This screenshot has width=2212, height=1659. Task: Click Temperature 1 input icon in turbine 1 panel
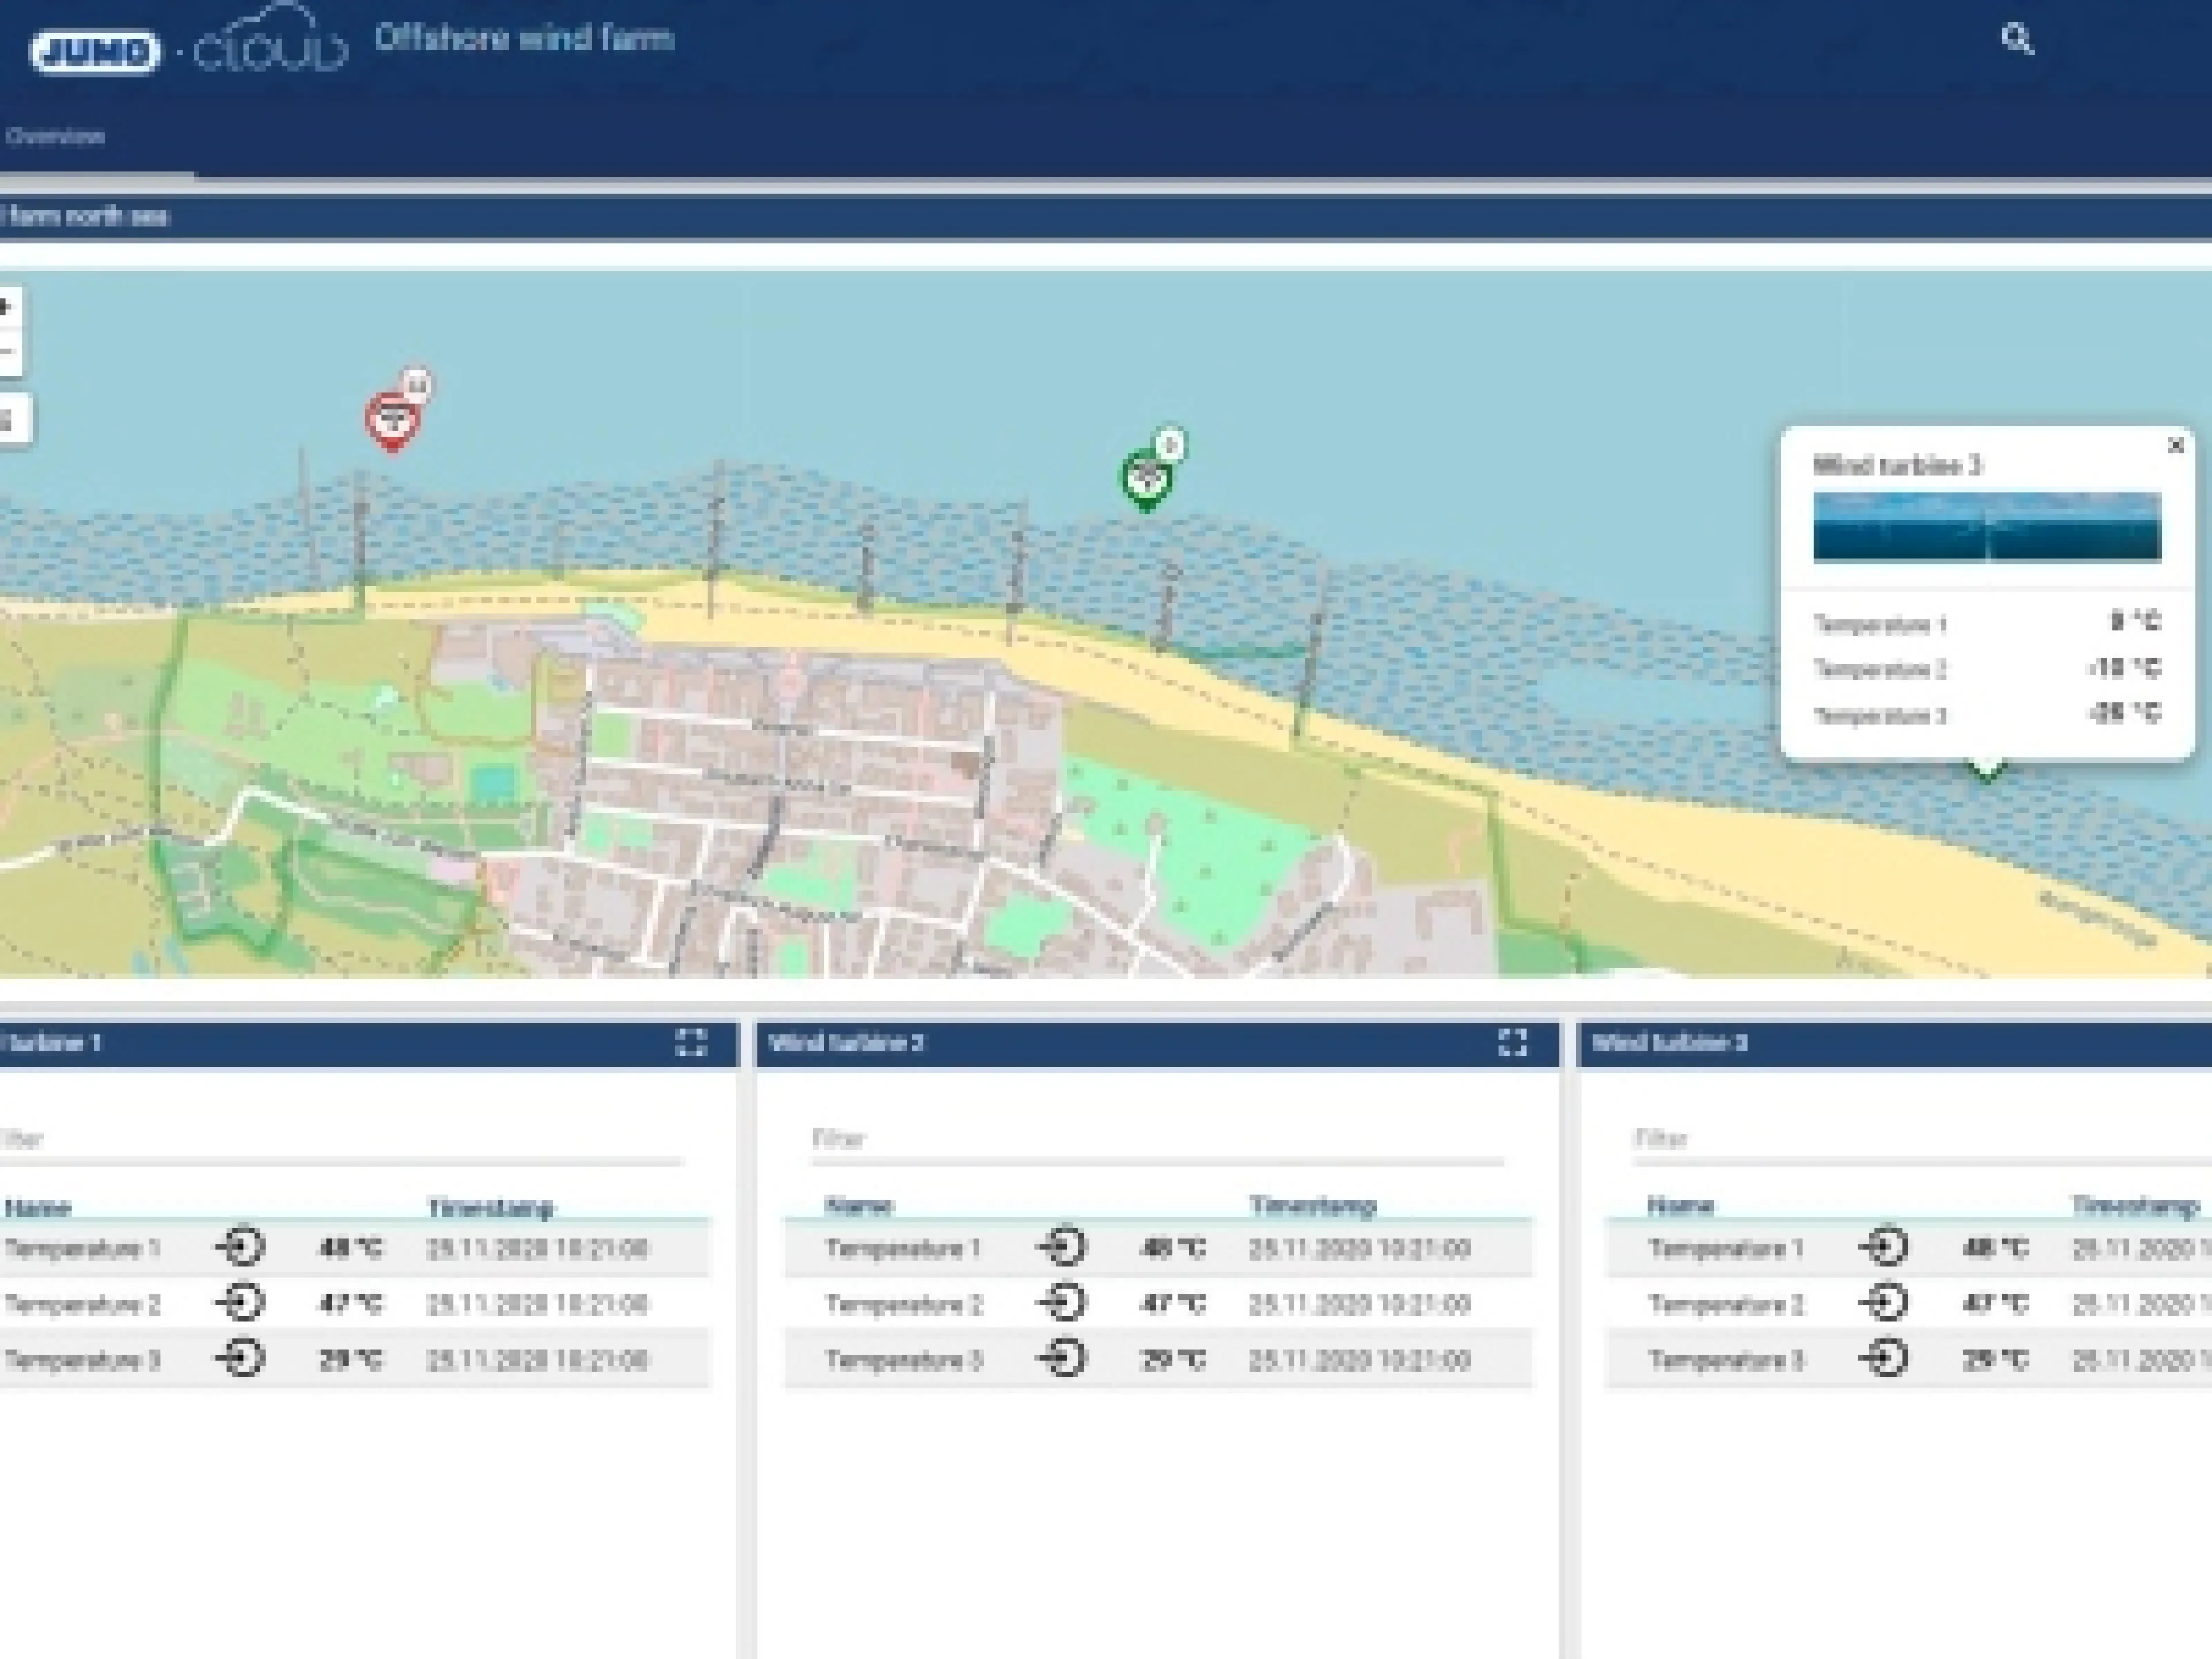pos(240,1248)
